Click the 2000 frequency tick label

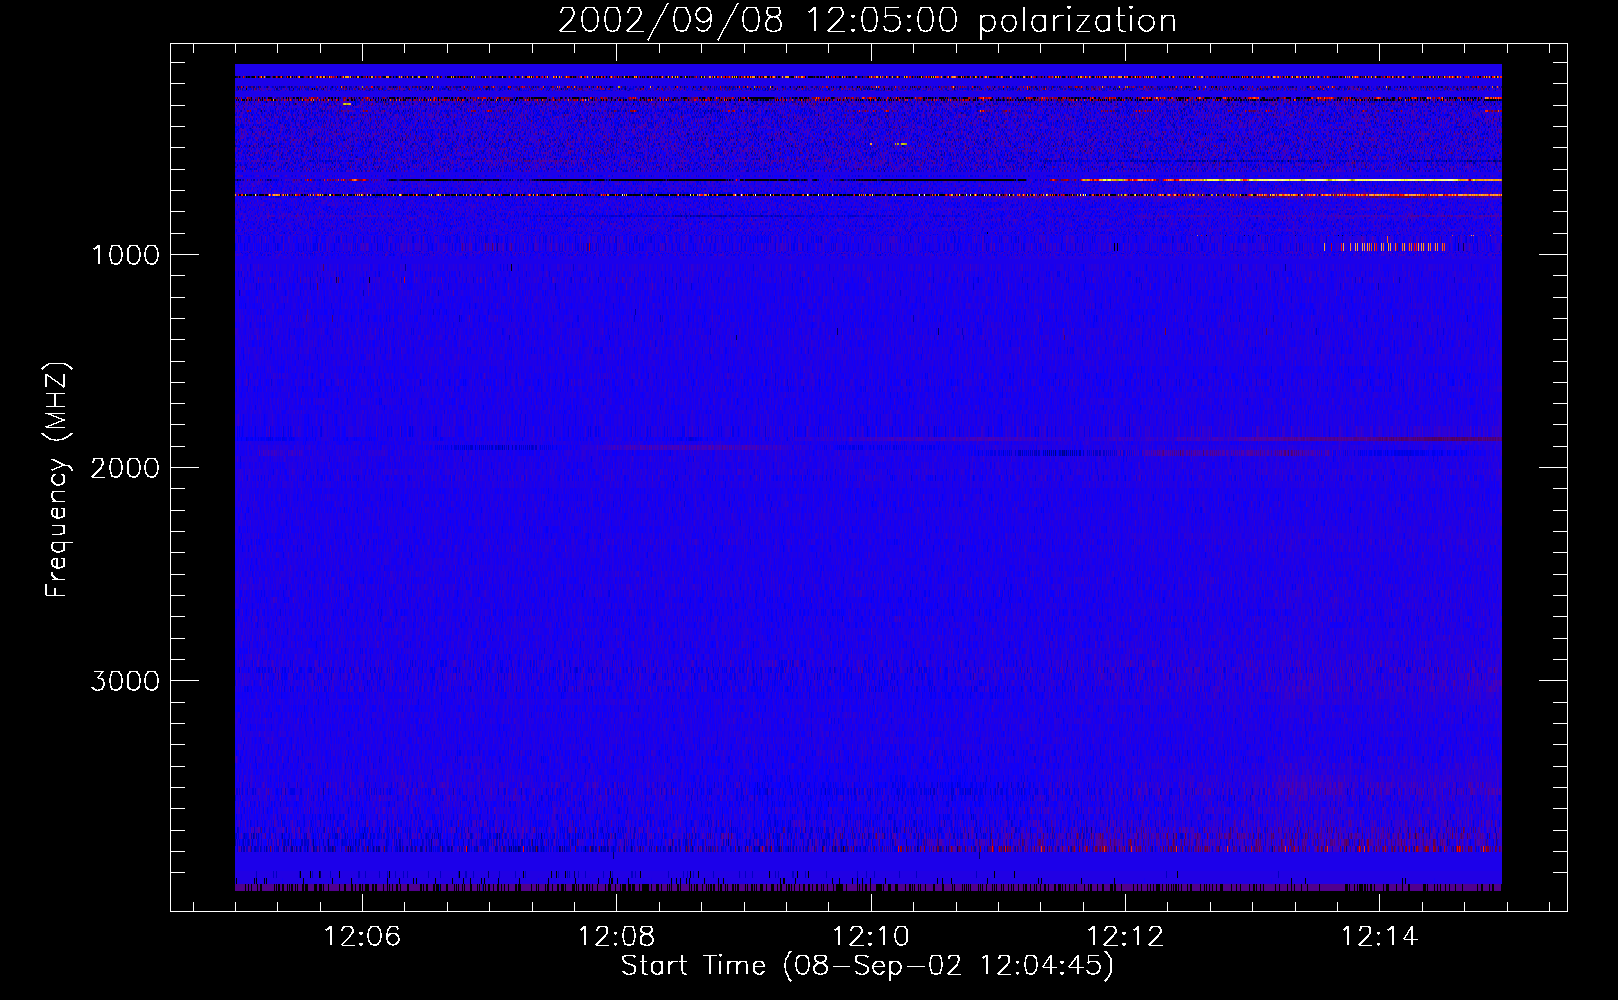[125, 468]
